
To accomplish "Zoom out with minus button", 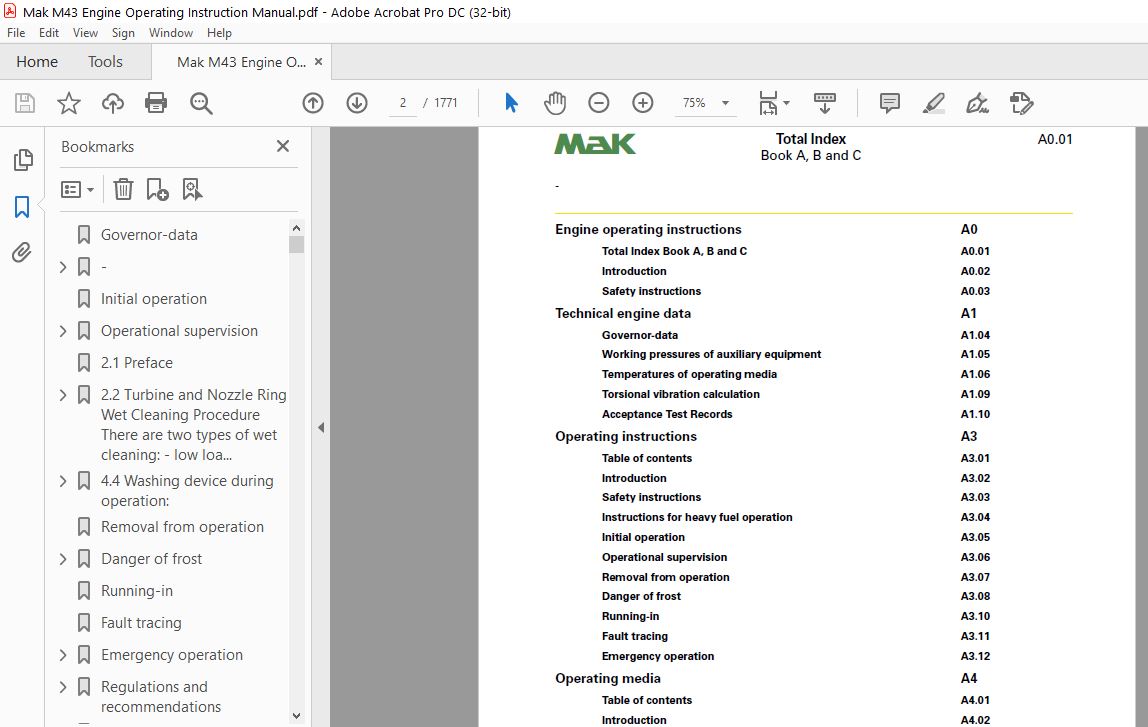I will pyautogui.click(x=599, y=103).
